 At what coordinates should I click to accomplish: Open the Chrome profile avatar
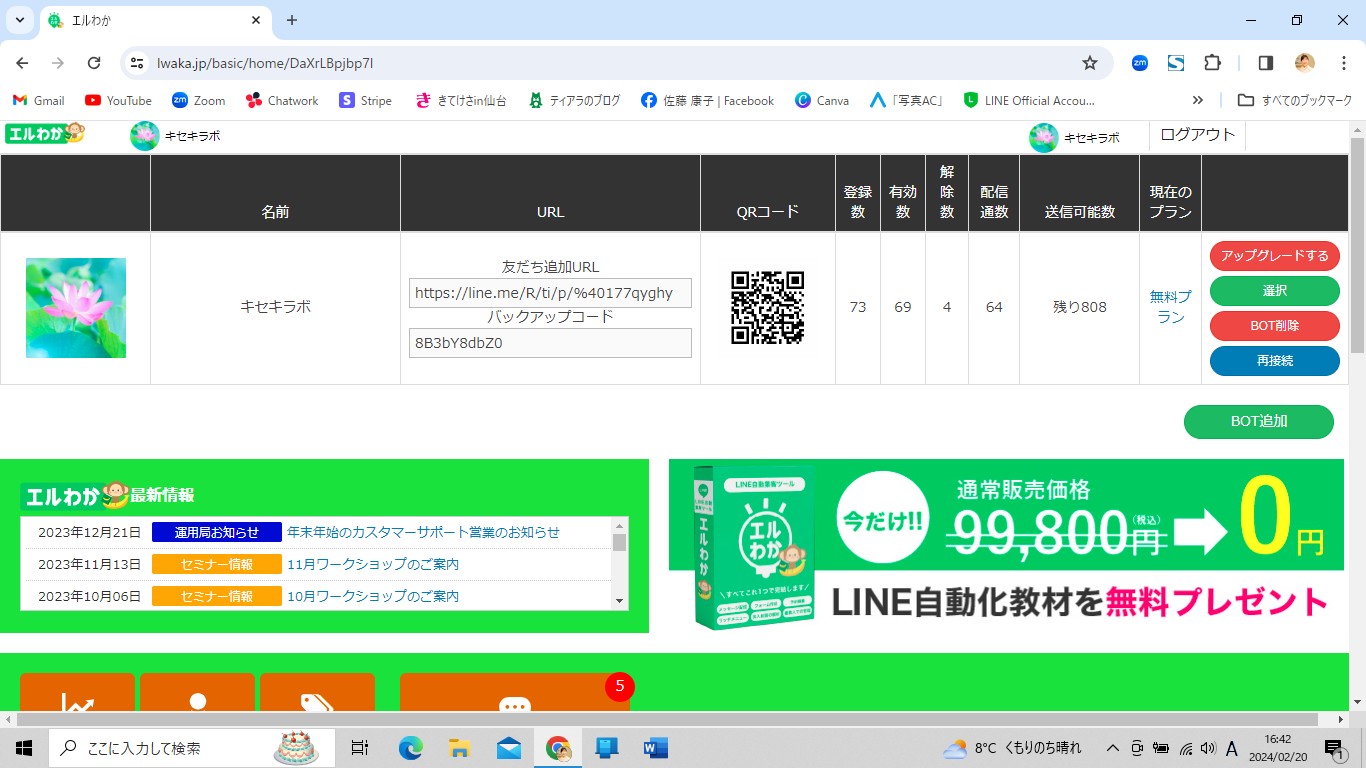coord(1304,63)
